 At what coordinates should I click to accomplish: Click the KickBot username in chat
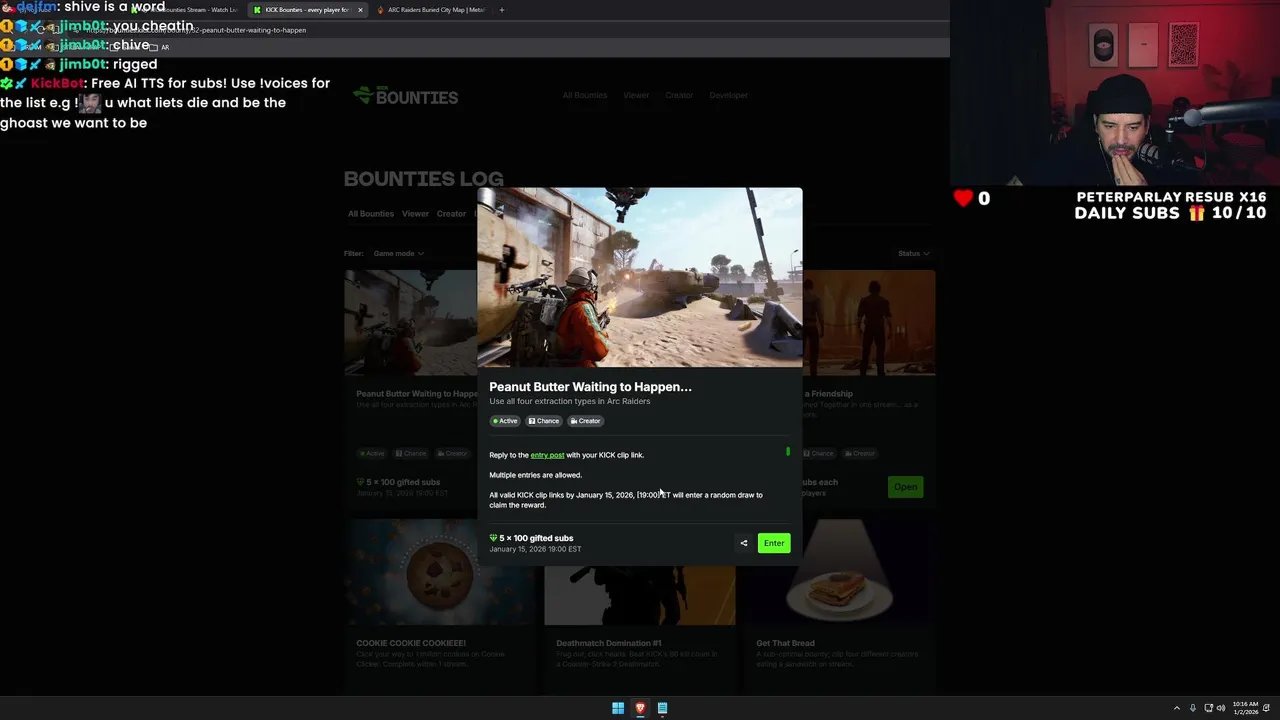(57, 83)
